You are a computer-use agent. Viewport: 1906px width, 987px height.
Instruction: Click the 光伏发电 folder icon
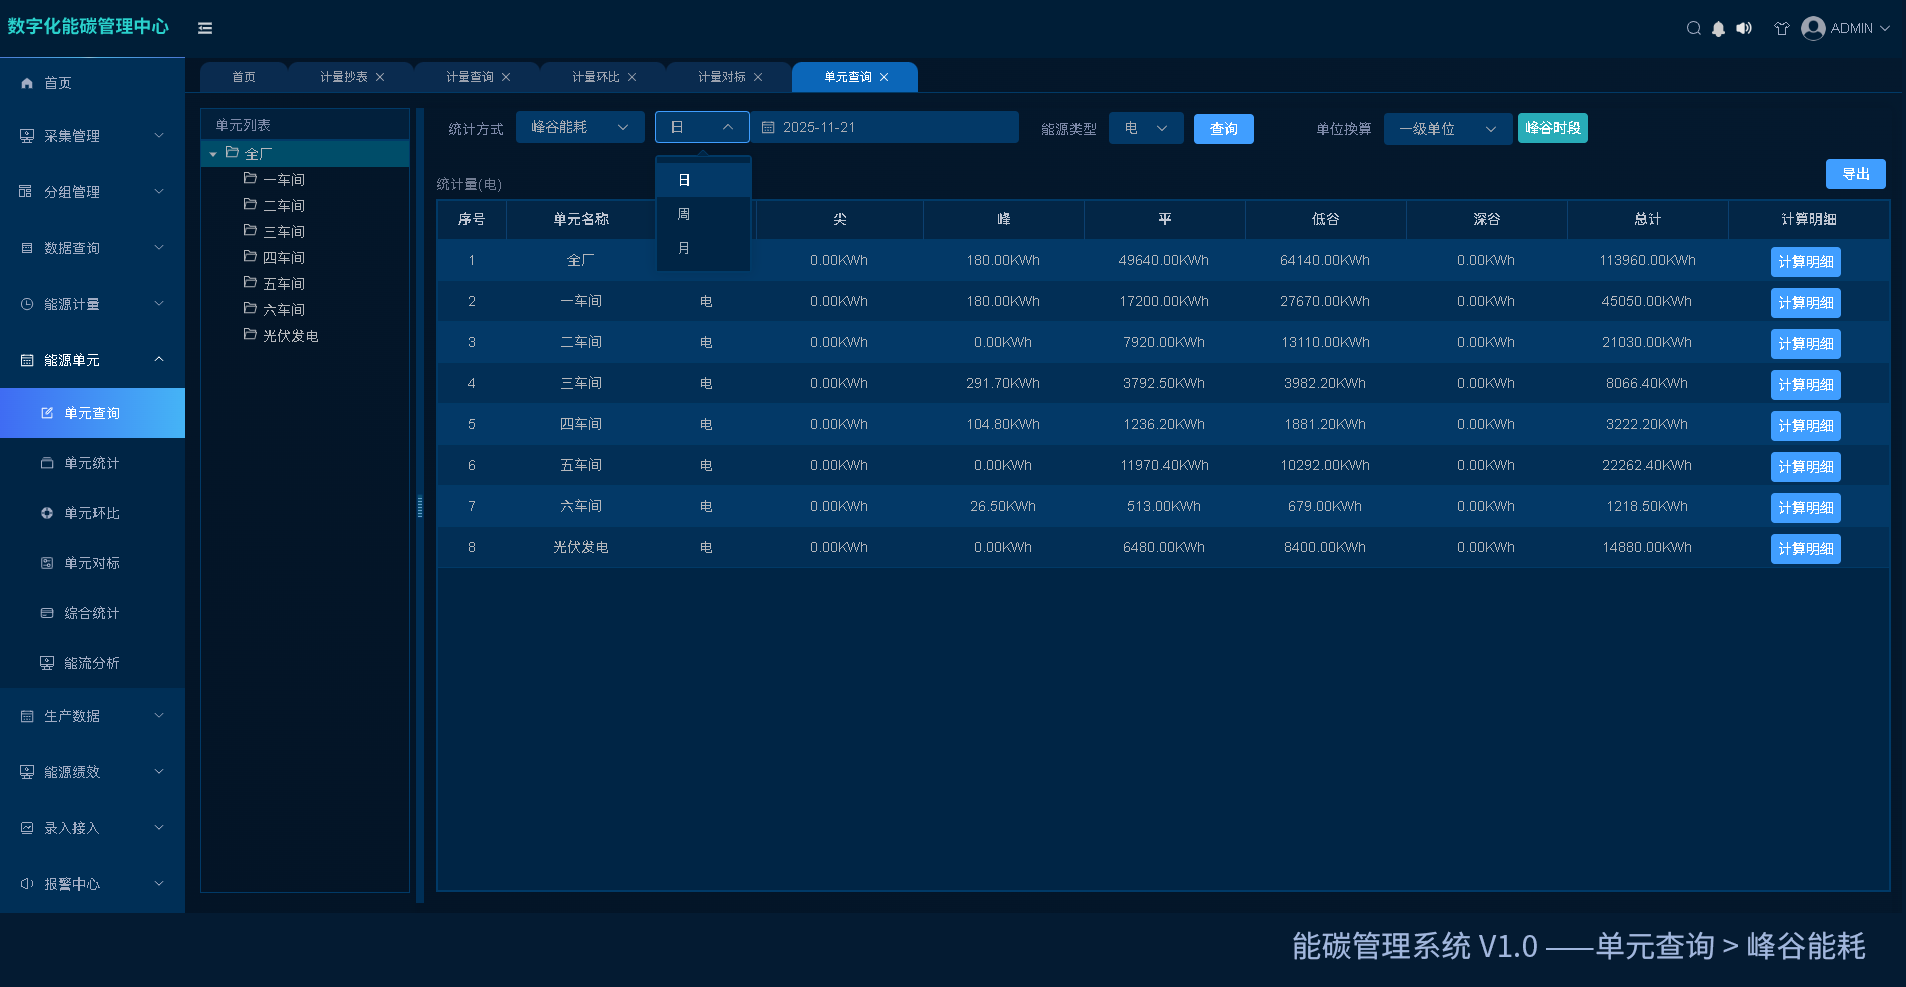click(x=250, y=334)
